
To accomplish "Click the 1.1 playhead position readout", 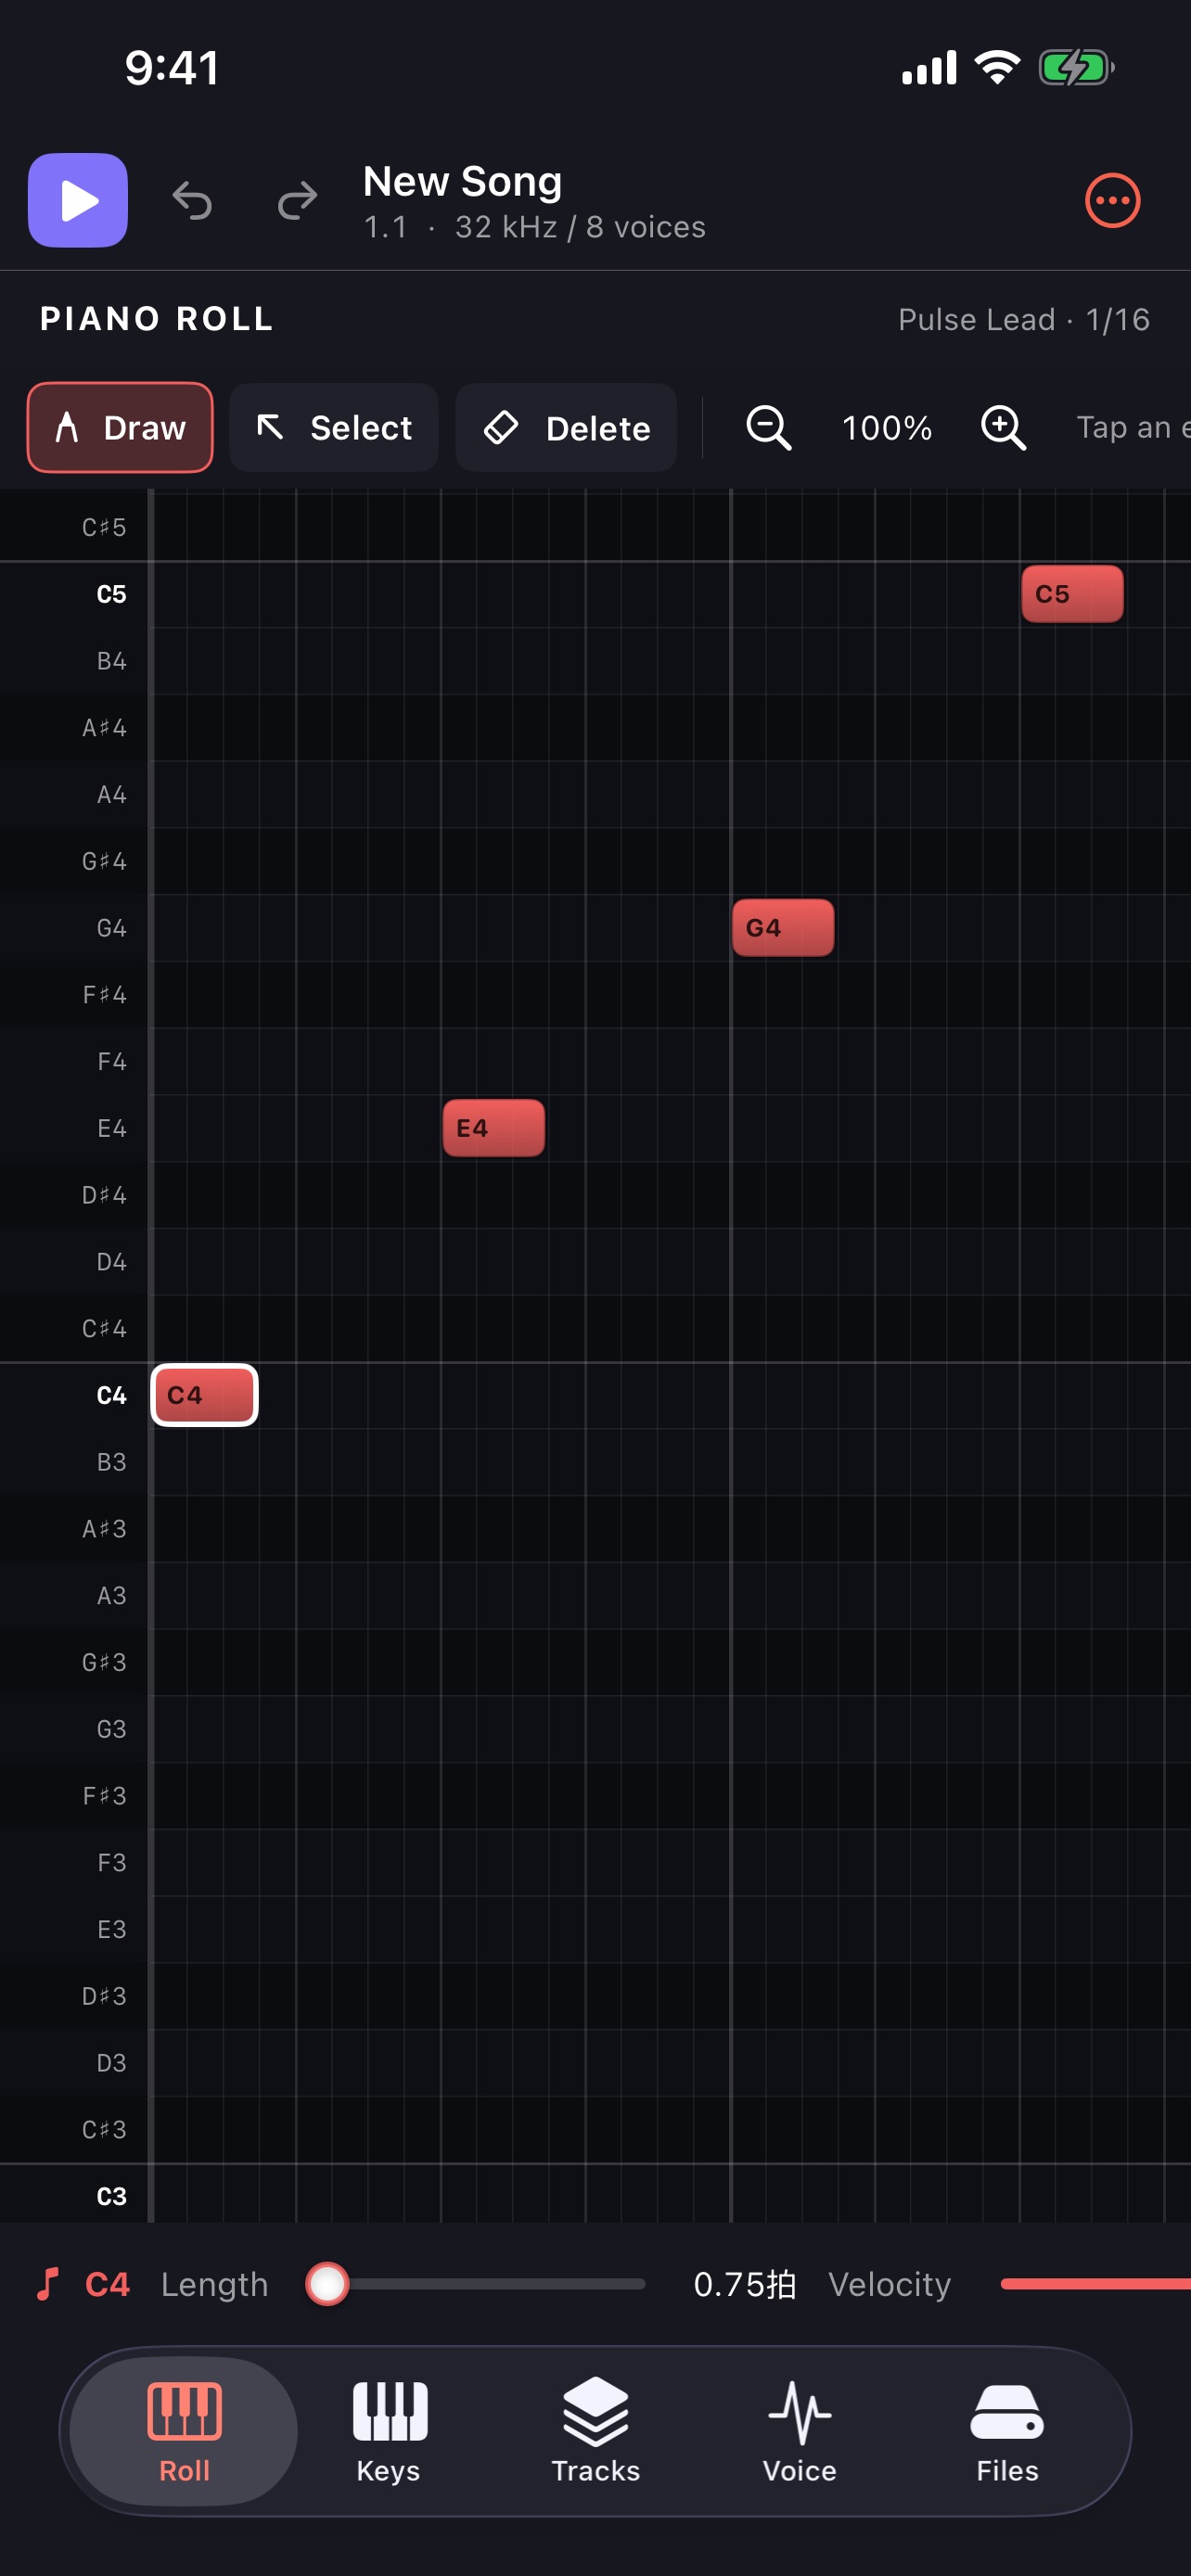I will [x=386, y=227].
